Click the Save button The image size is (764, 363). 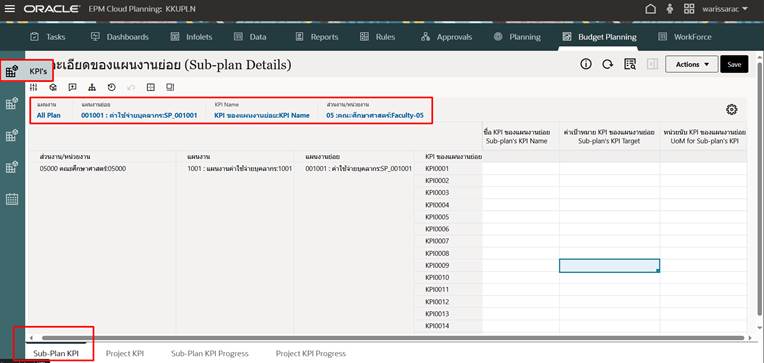pyautogui.click(x=734, y=64)
